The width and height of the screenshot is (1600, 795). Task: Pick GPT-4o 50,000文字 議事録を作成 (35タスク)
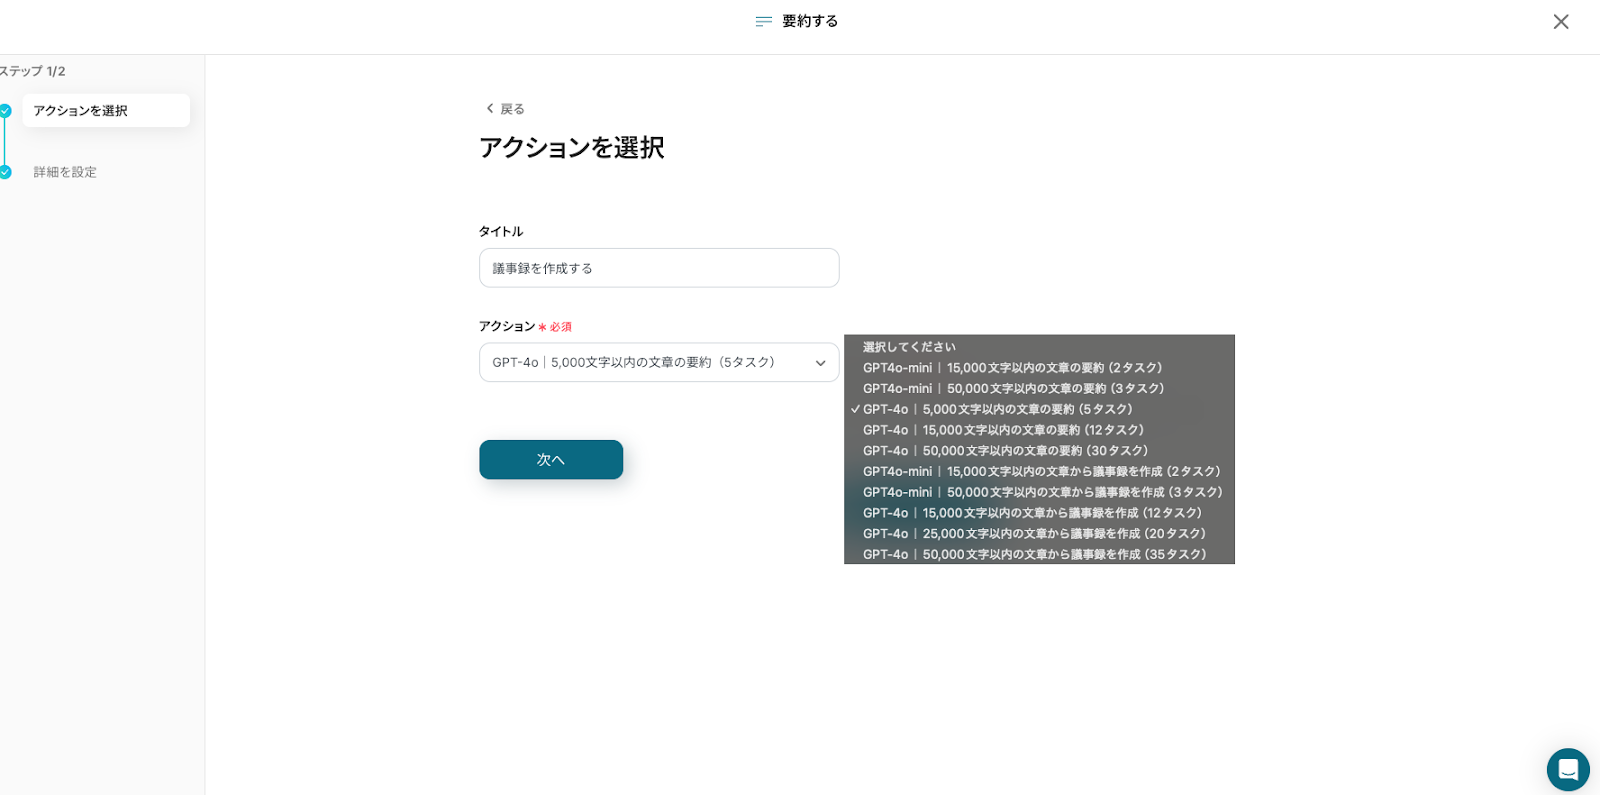click(x=1034, y=554)
